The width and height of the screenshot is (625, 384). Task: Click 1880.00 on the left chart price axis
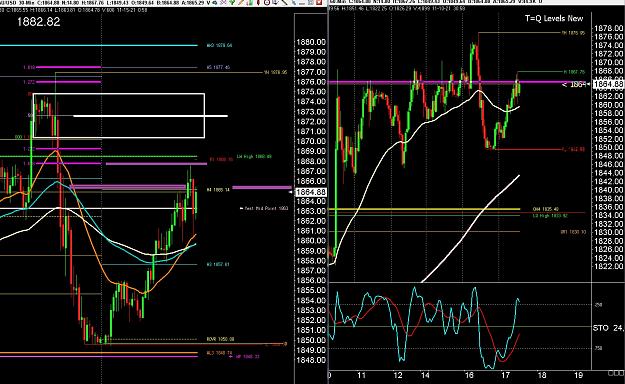[x=311, y=42]
